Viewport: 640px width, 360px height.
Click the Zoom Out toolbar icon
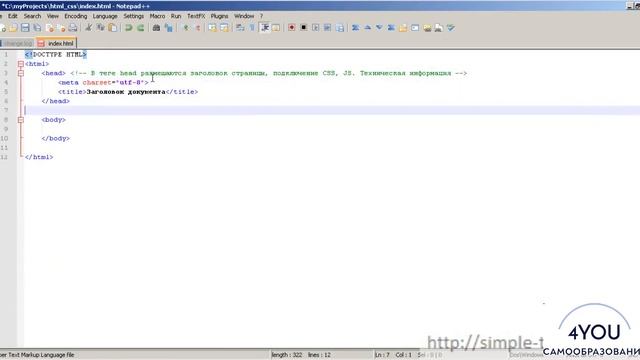(198, 28)
